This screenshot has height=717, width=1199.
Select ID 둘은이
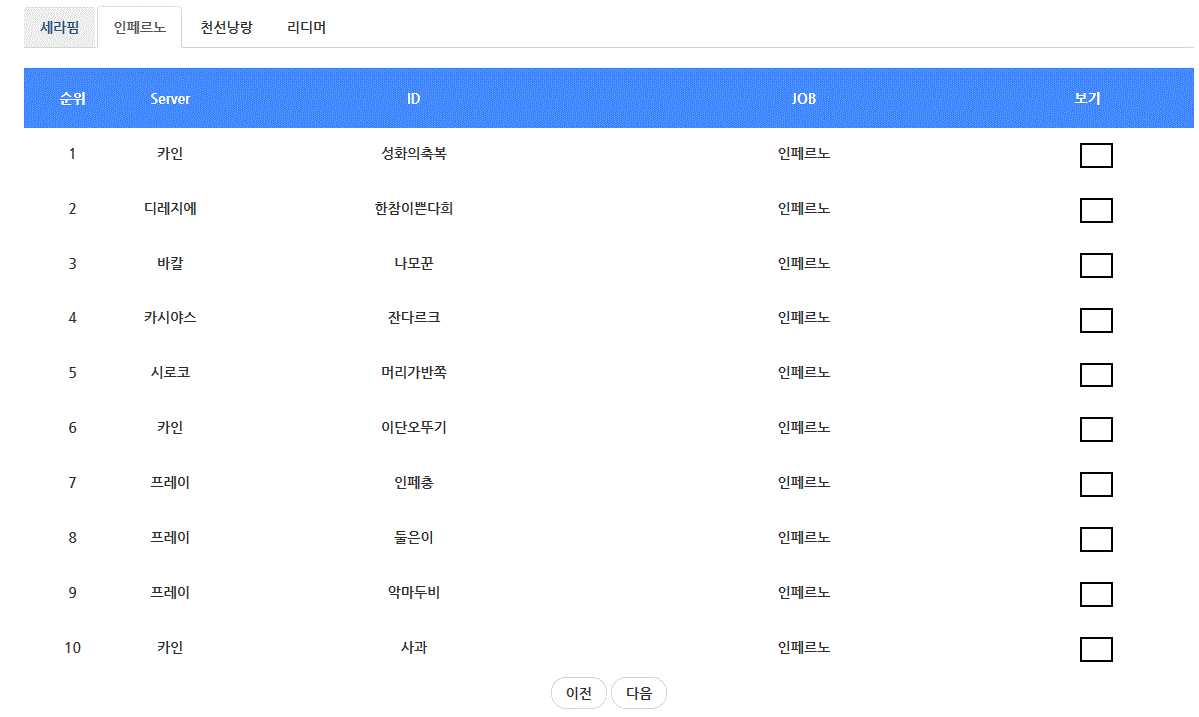(x=414, y=537)
